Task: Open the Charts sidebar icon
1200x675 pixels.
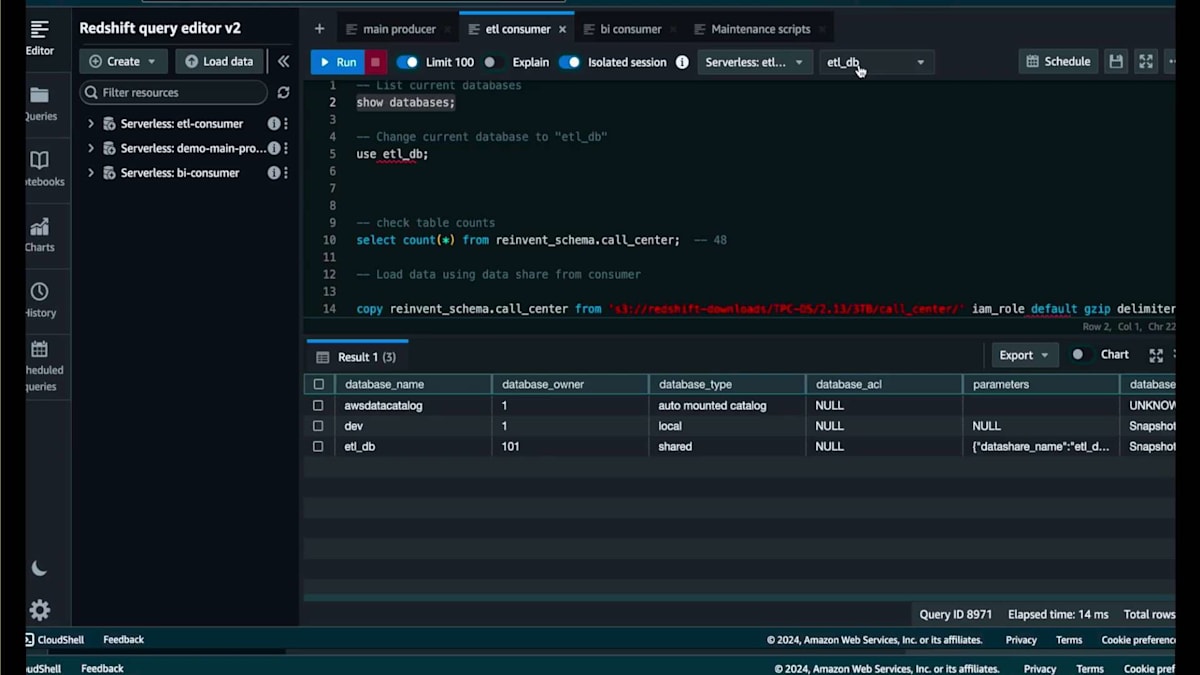Action: [x=40, y=235]
